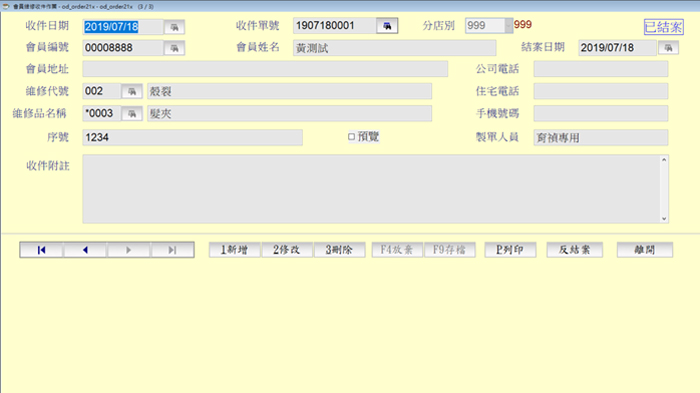Go to previous record arrow
The width and height of the screenshot is (700, 393).
pyautogui.click(x=85, y=250)
